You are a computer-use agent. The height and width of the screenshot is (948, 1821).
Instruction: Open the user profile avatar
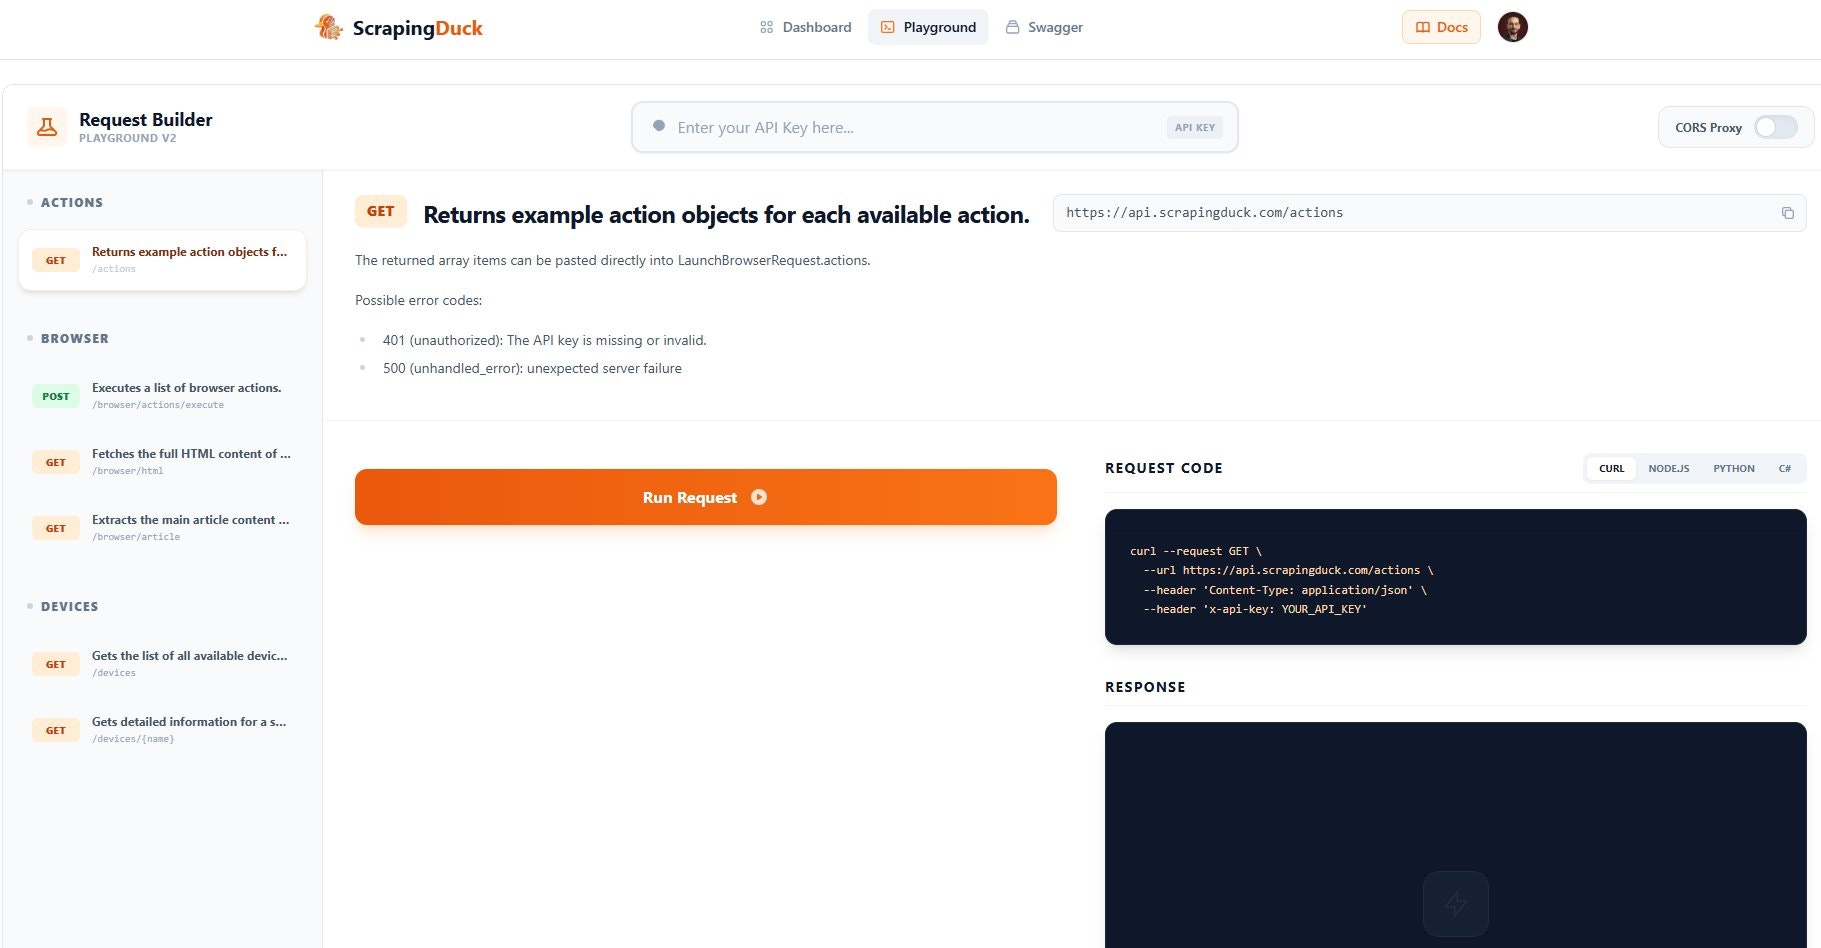[1512, 27]
